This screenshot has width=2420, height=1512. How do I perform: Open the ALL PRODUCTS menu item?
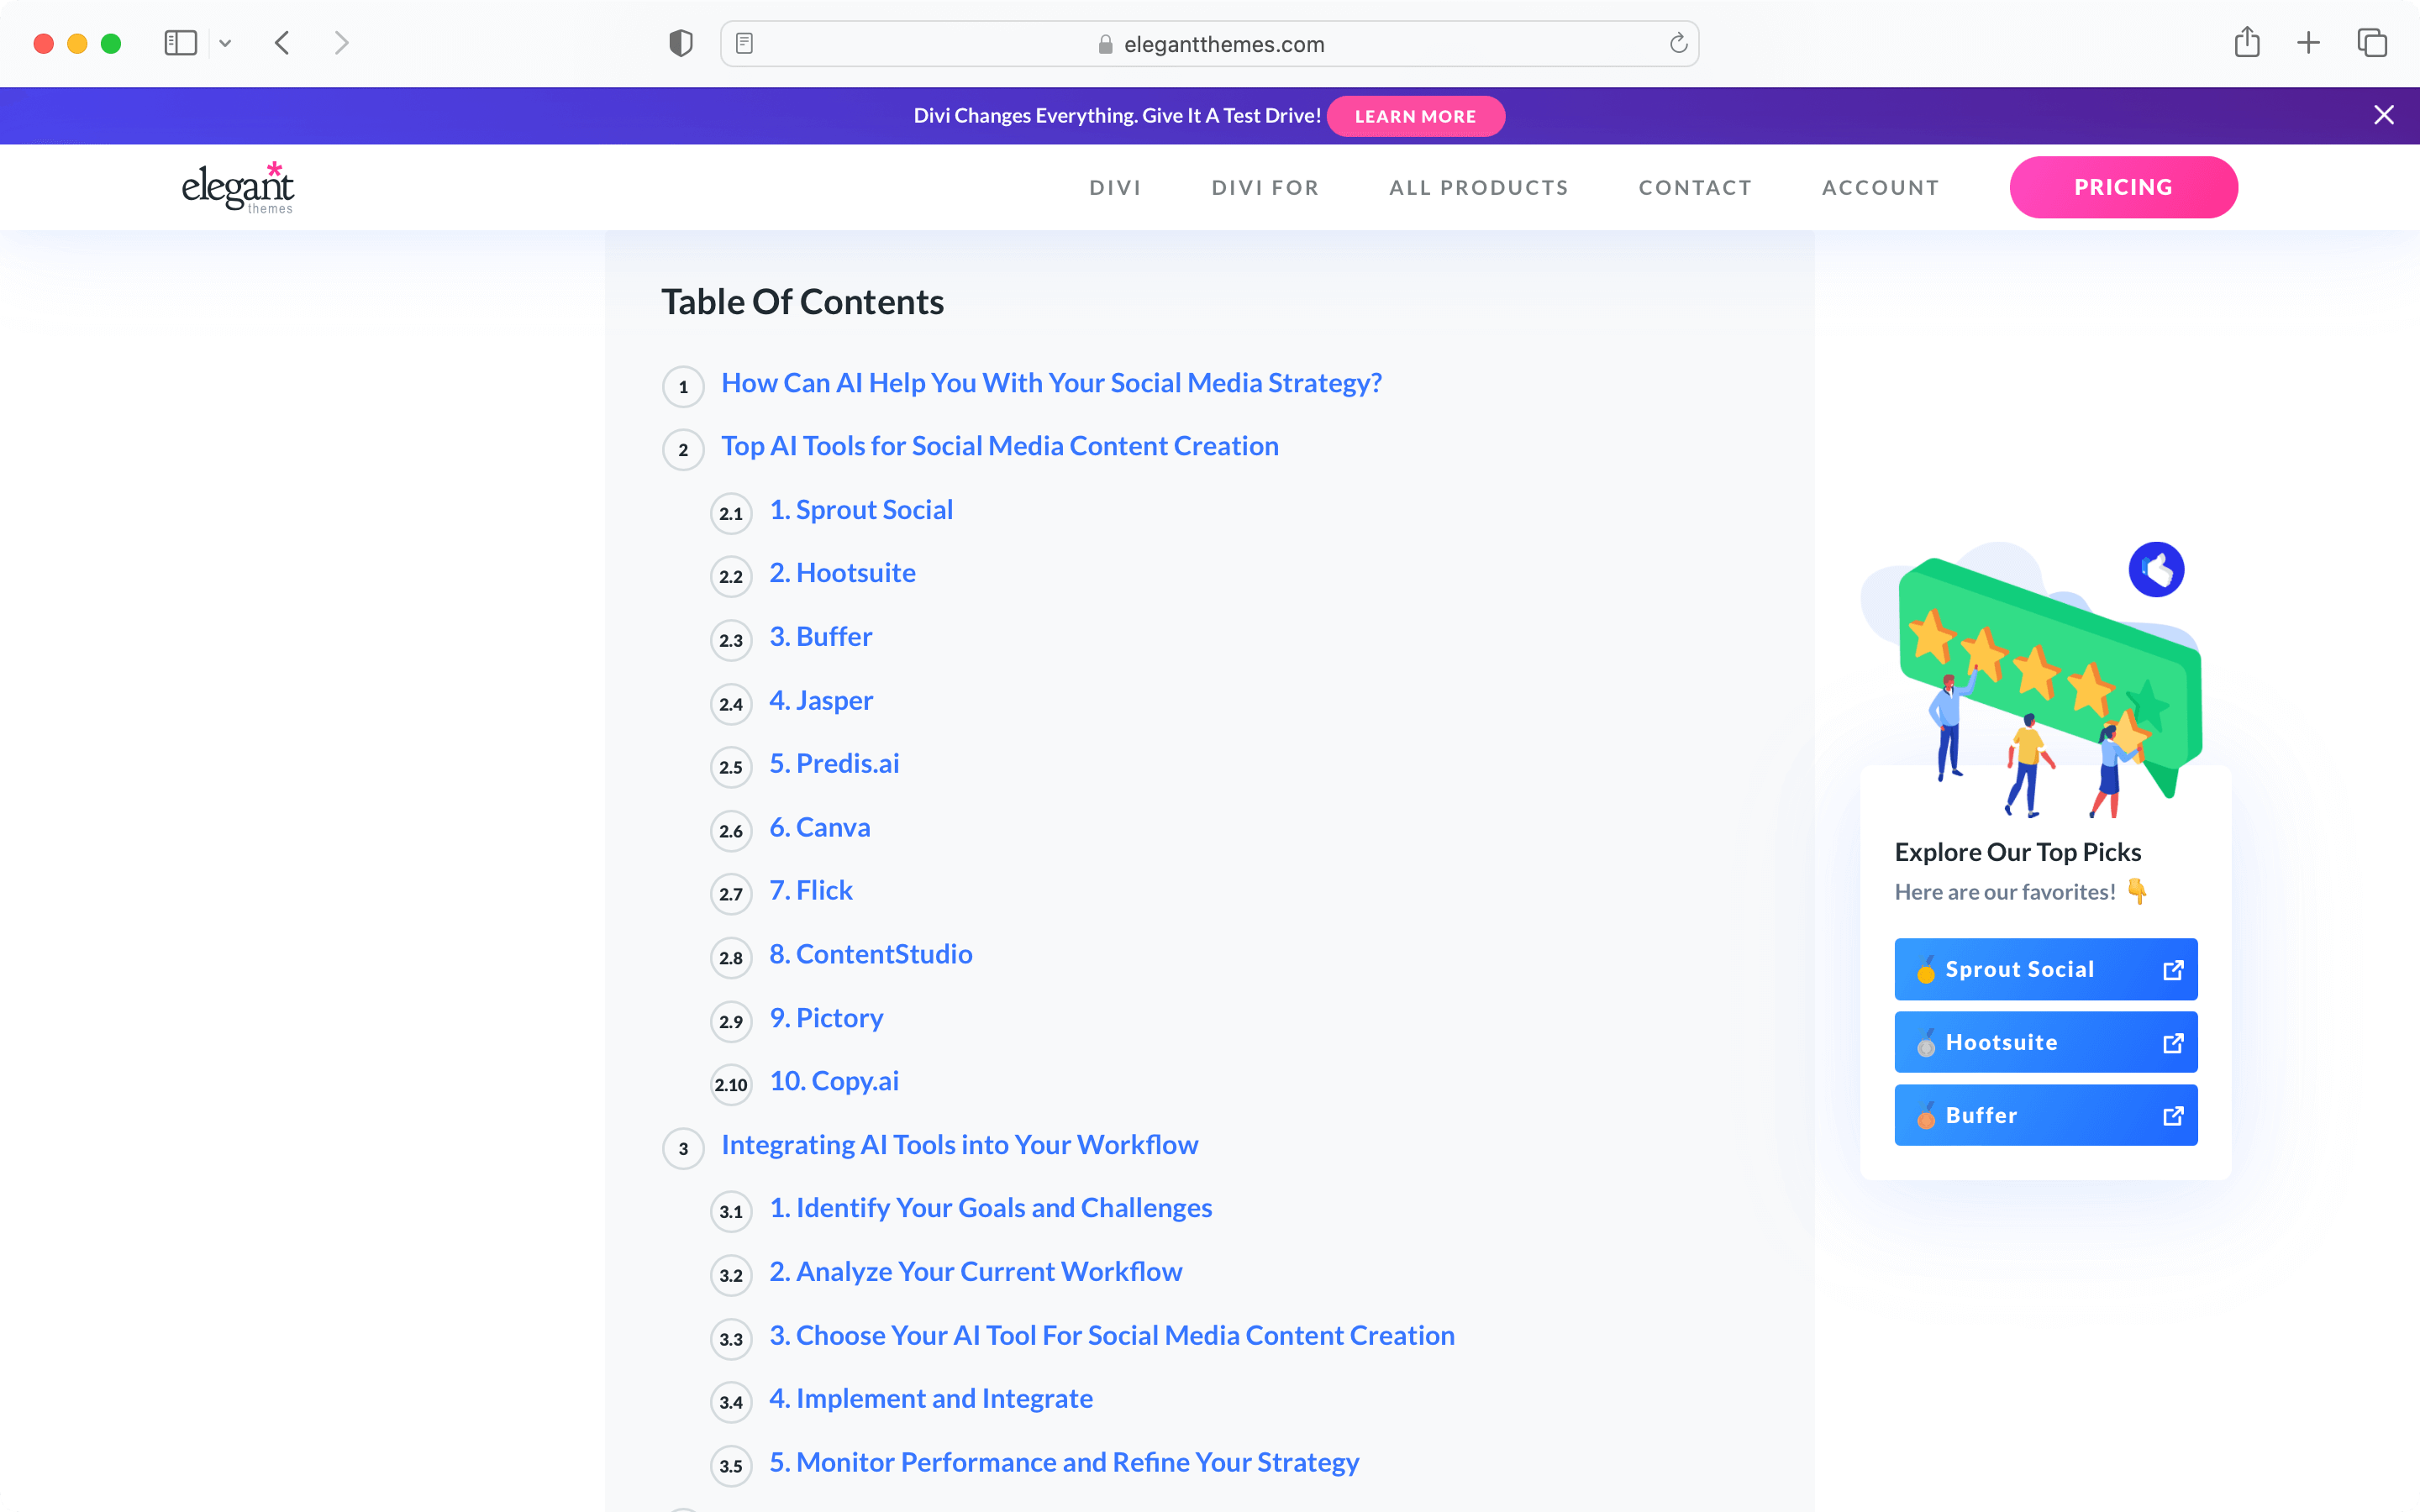click(1478, 187)
